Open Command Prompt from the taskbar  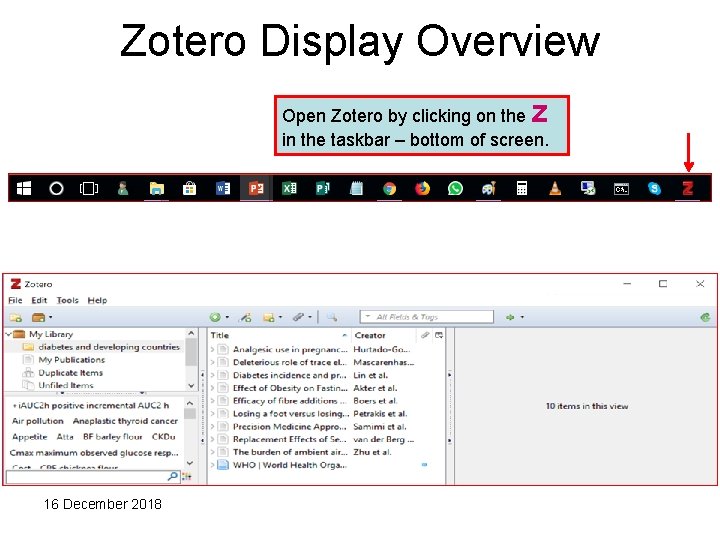(621, 189)
